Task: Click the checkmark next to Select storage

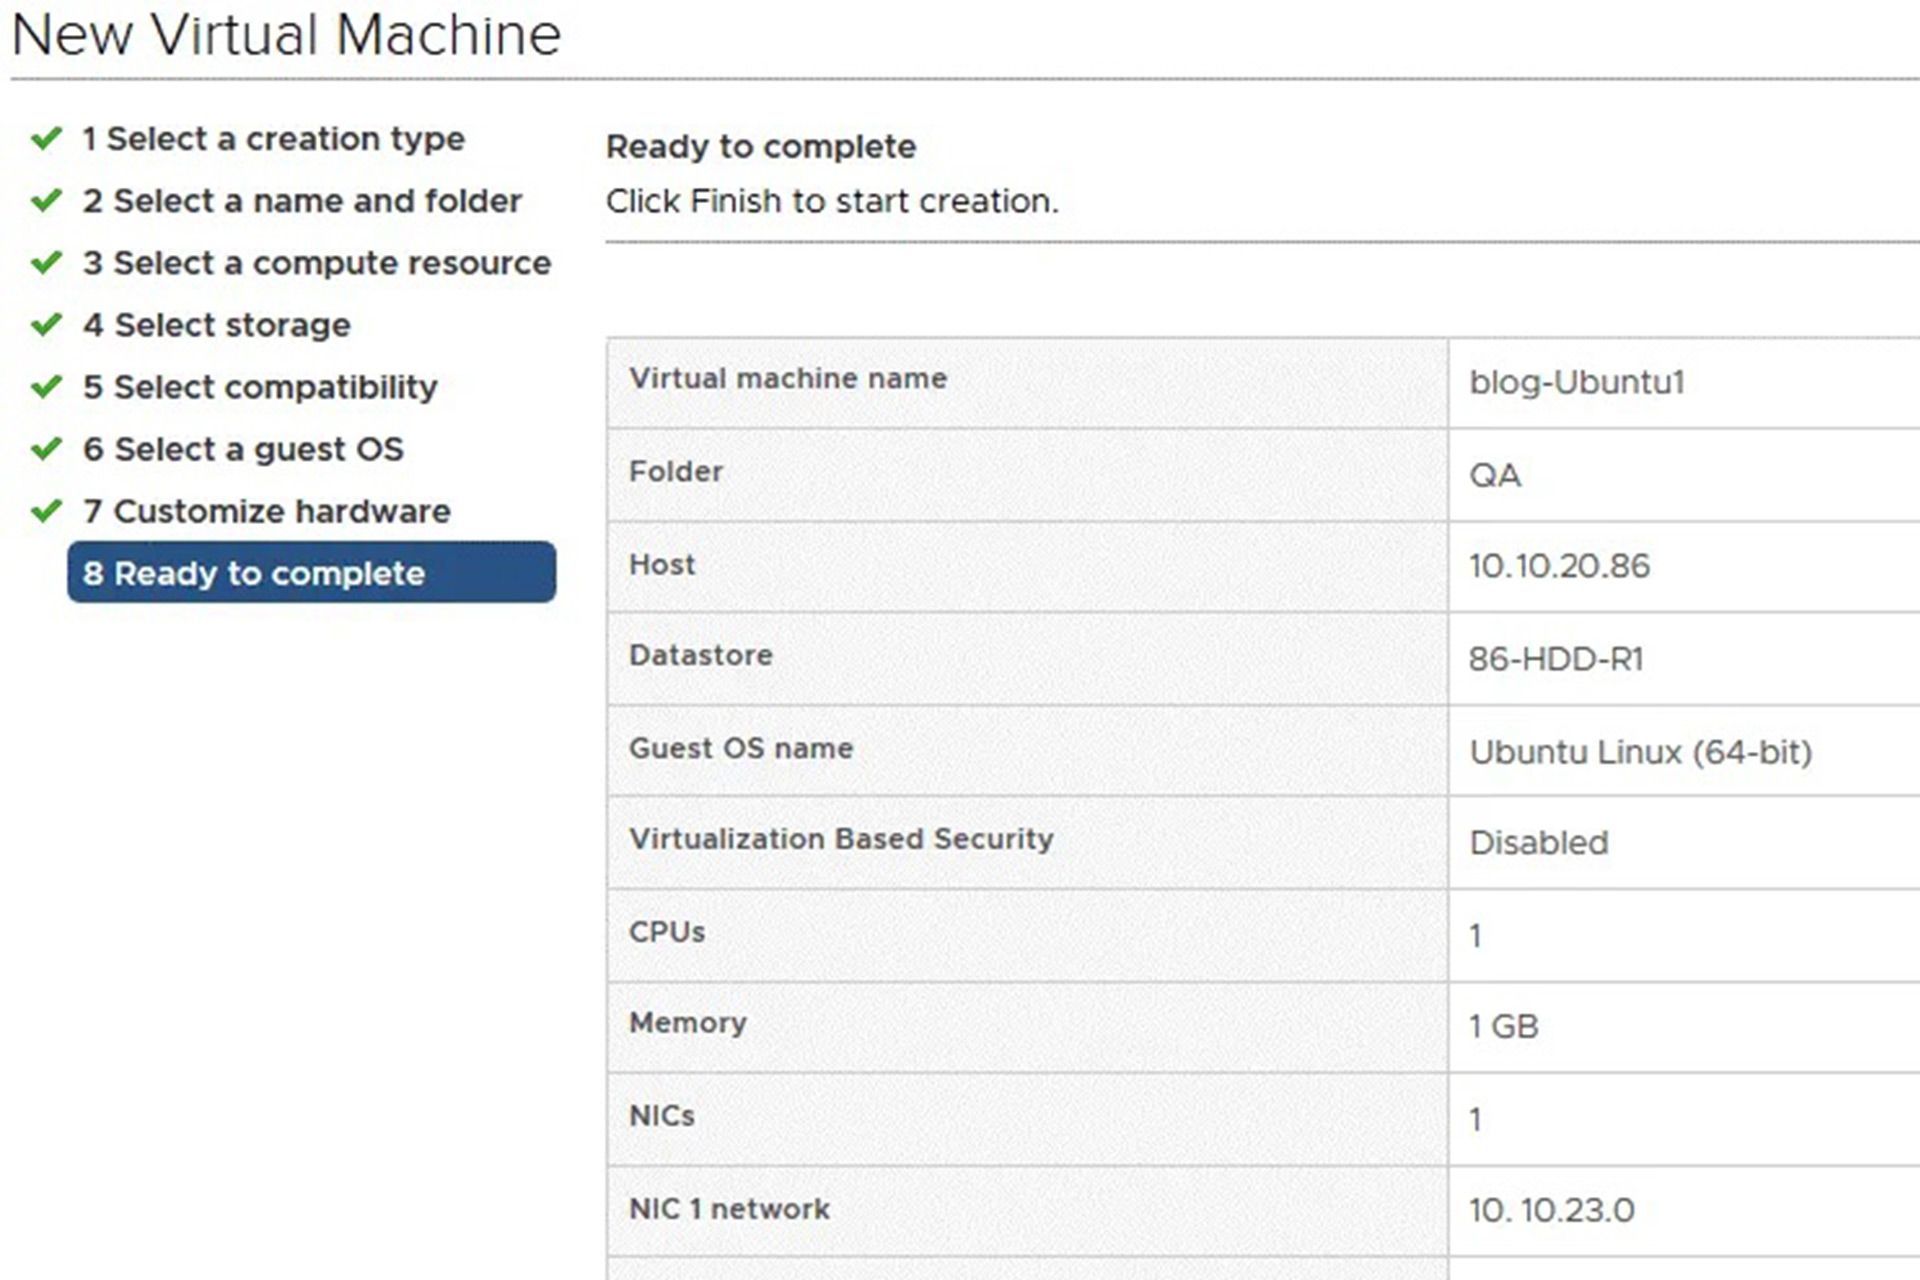Action: click(x=46, y=324)
